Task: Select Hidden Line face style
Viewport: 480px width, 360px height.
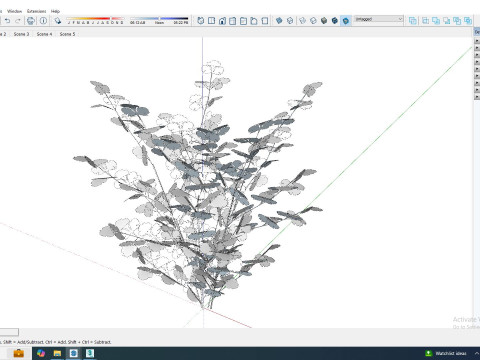Action: [x=313, y=21]
